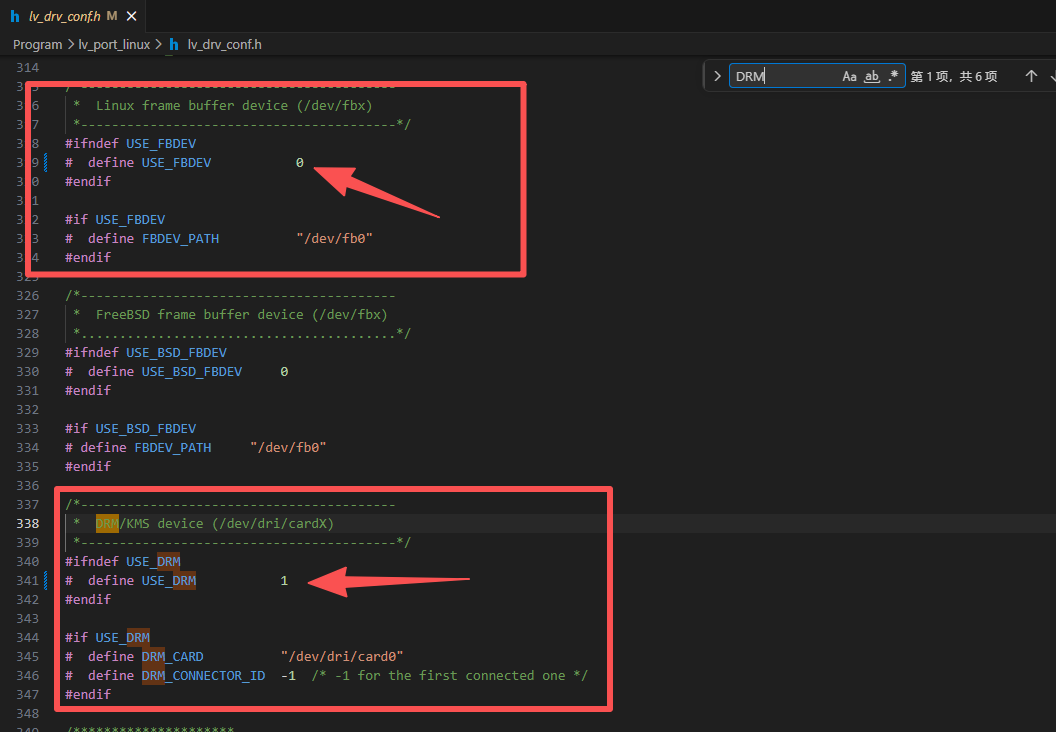The image size is (1056, 732).
Task: Open the Program breadcrumb folder
Action: click(38, 44)
